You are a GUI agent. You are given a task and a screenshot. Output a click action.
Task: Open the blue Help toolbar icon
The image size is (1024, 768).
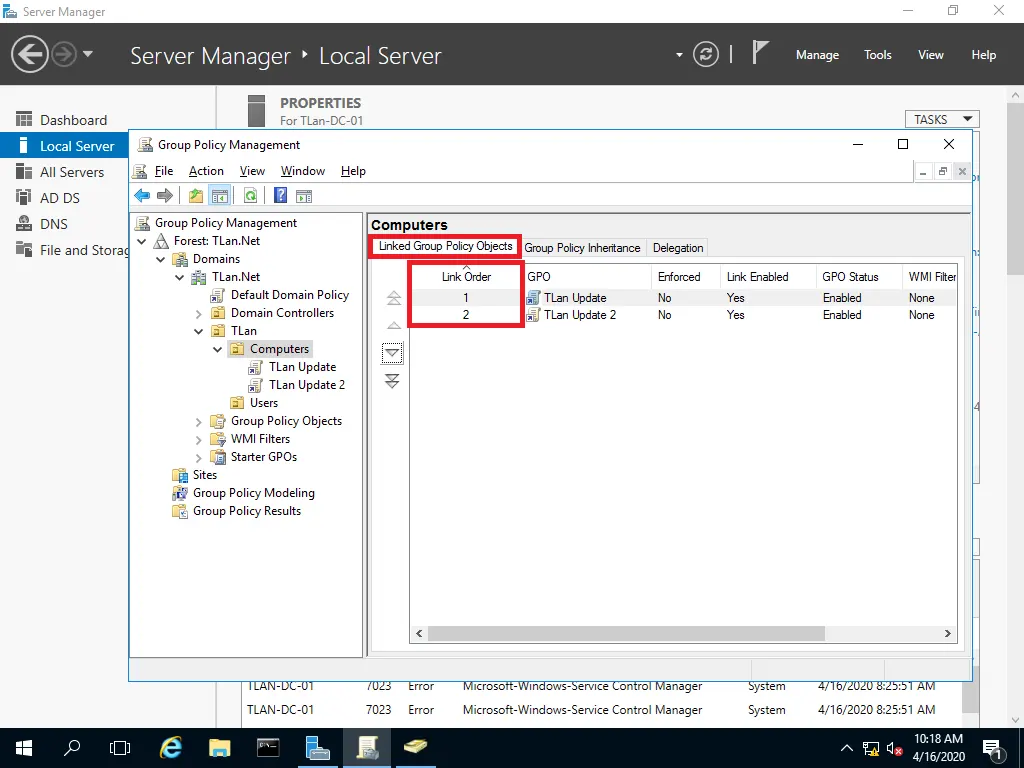(280, 195)
